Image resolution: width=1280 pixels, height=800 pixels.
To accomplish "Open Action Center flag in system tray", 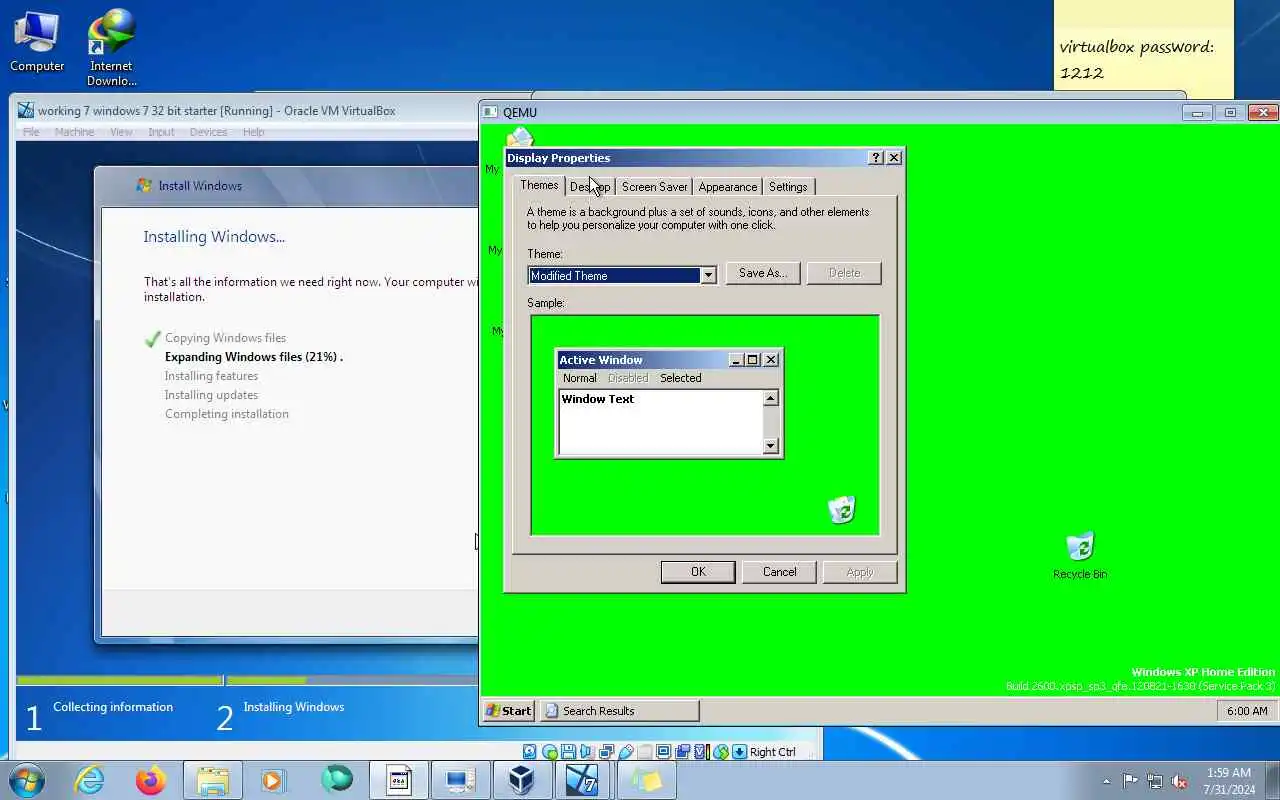I will [1130, 781].
